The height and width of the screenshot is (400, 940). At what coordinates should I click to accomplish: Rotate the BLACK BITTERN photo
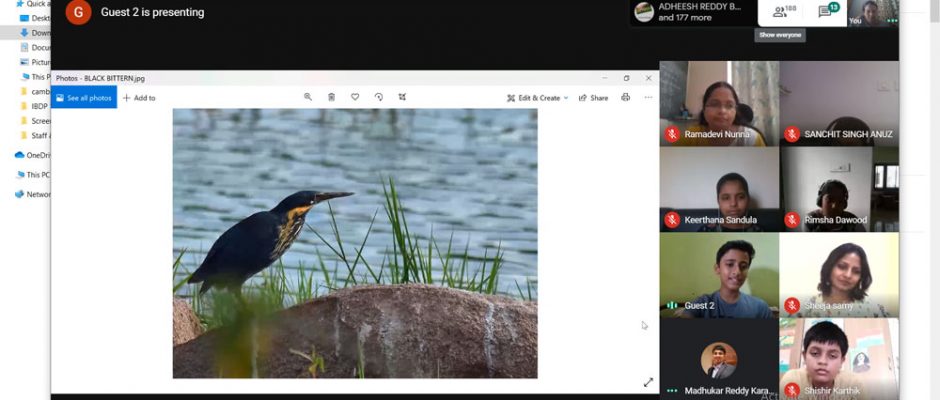click(x=378, y=97)
